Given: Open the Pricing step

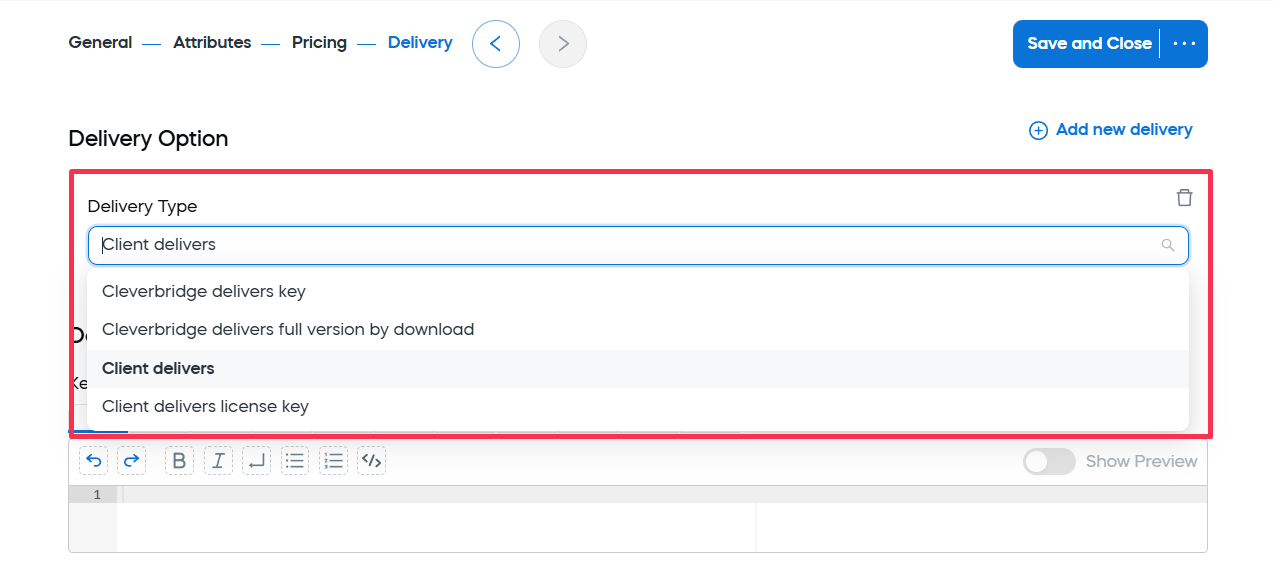Looking at the screenshot, I should point(319,43).
